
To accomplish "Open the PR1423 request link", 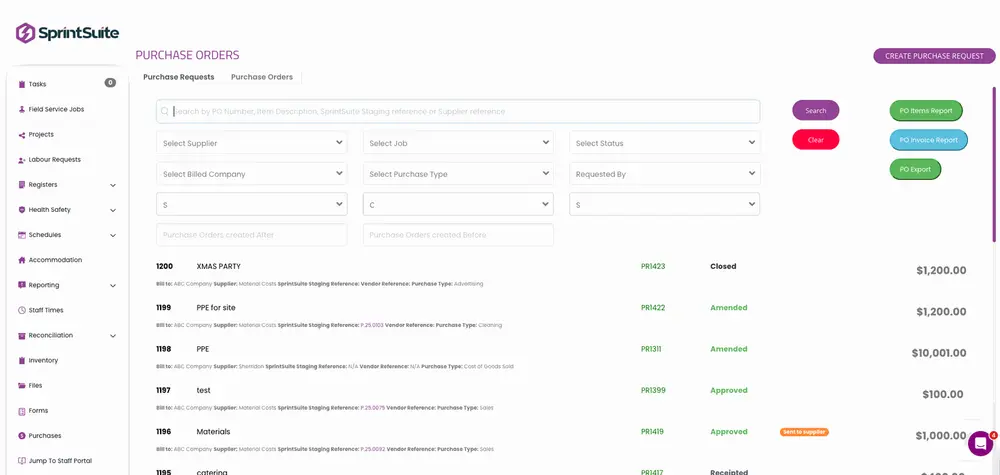I will [653, 267].
